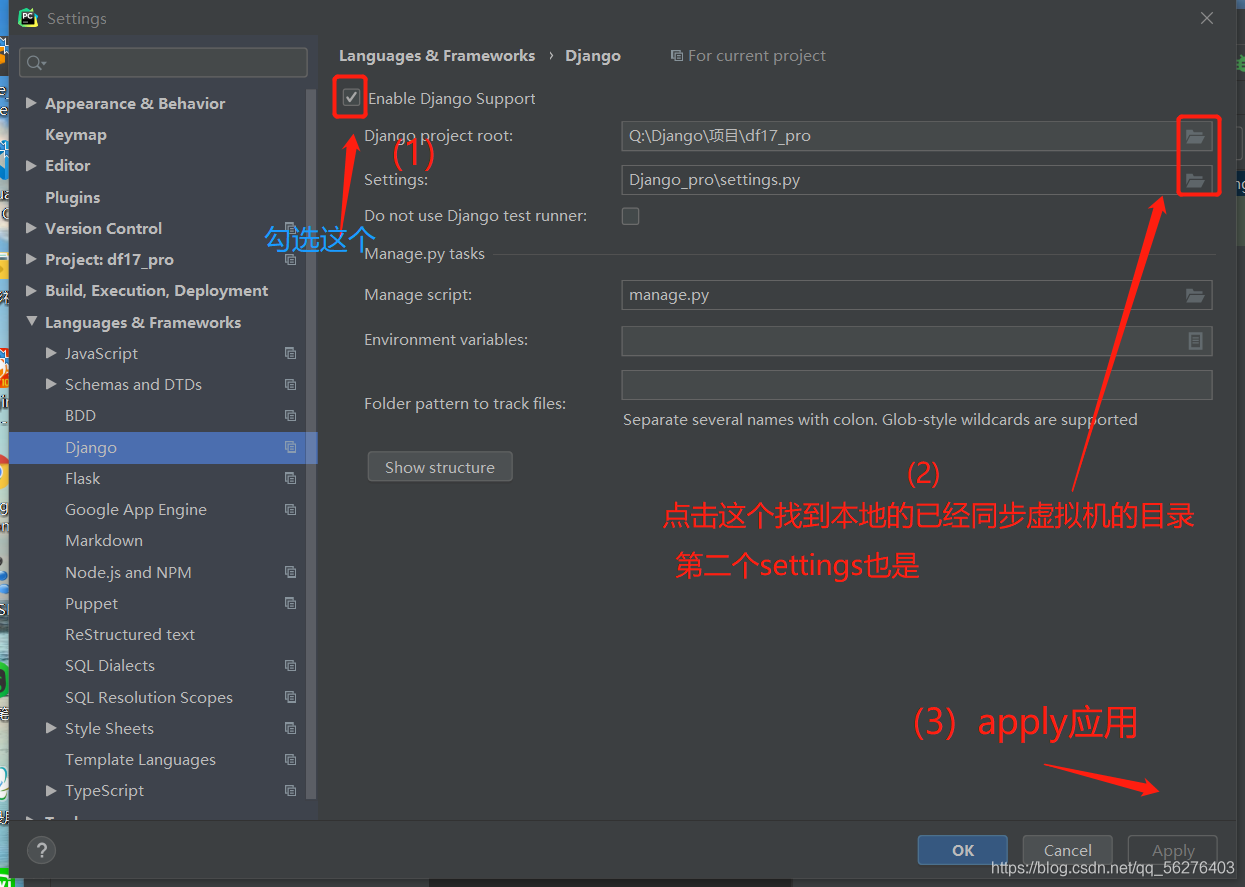Click Languages & Frameworks in the breadcrumb
Image resolution: width=1245 pixels, height=887 pixels.
point(437,56)
